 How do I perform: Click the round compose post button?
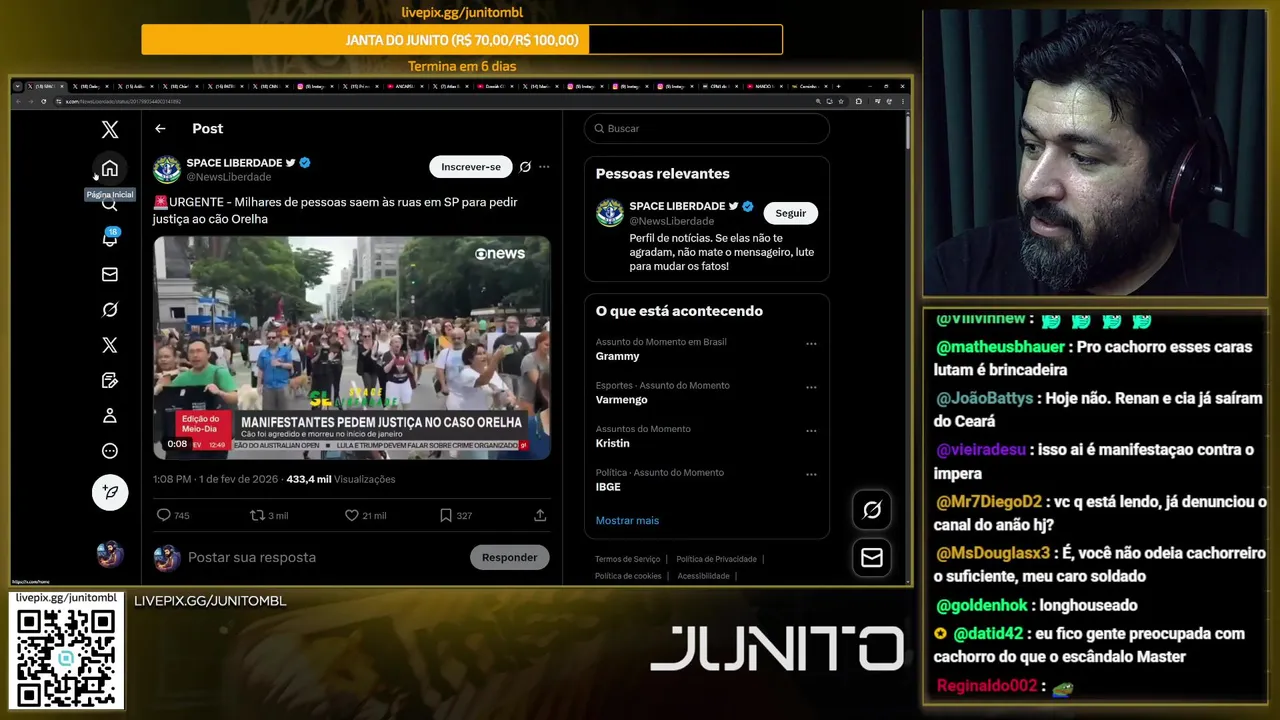click(x=110, y=492)
